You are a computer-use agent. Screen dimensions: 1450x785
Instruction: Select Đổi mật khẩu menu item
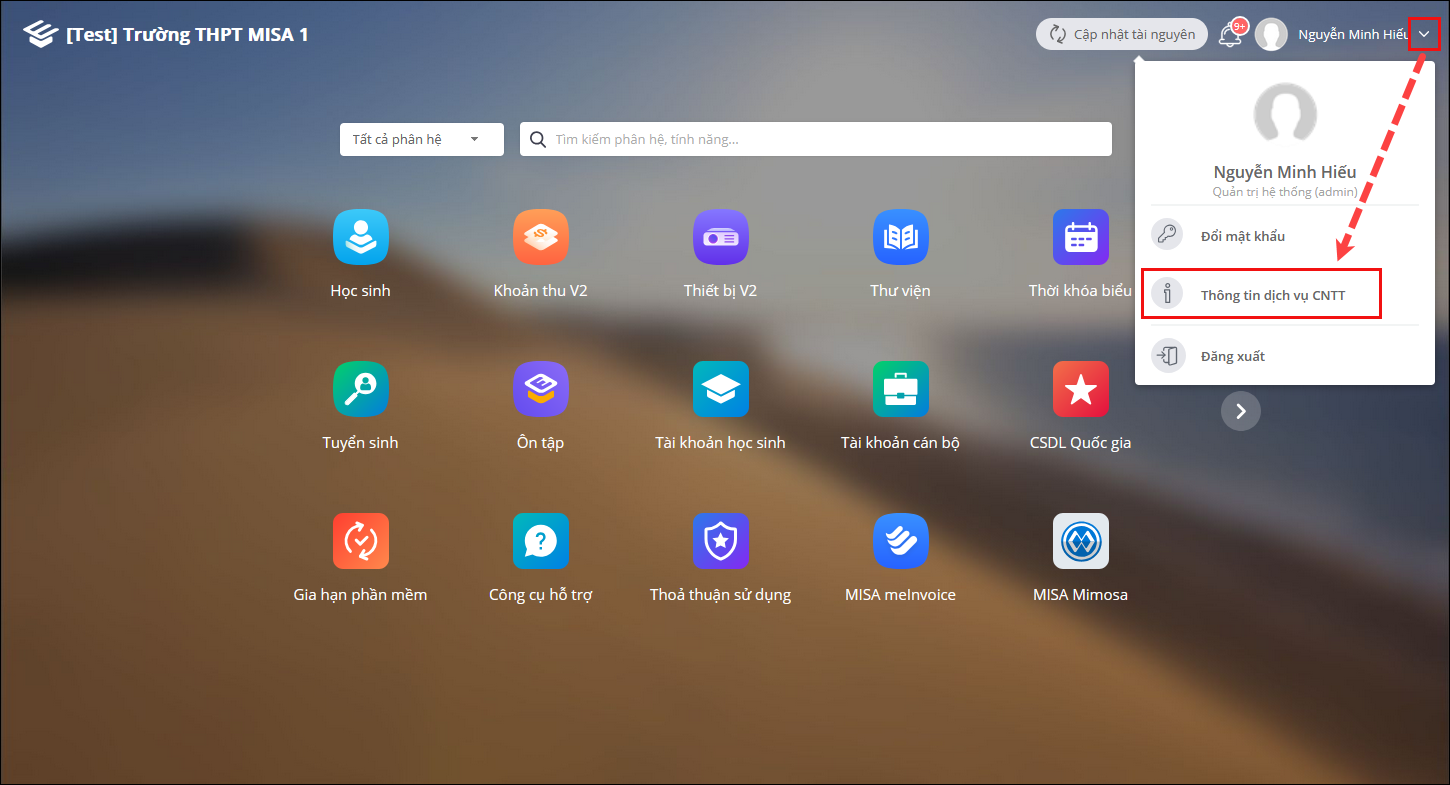[1242, 236]
